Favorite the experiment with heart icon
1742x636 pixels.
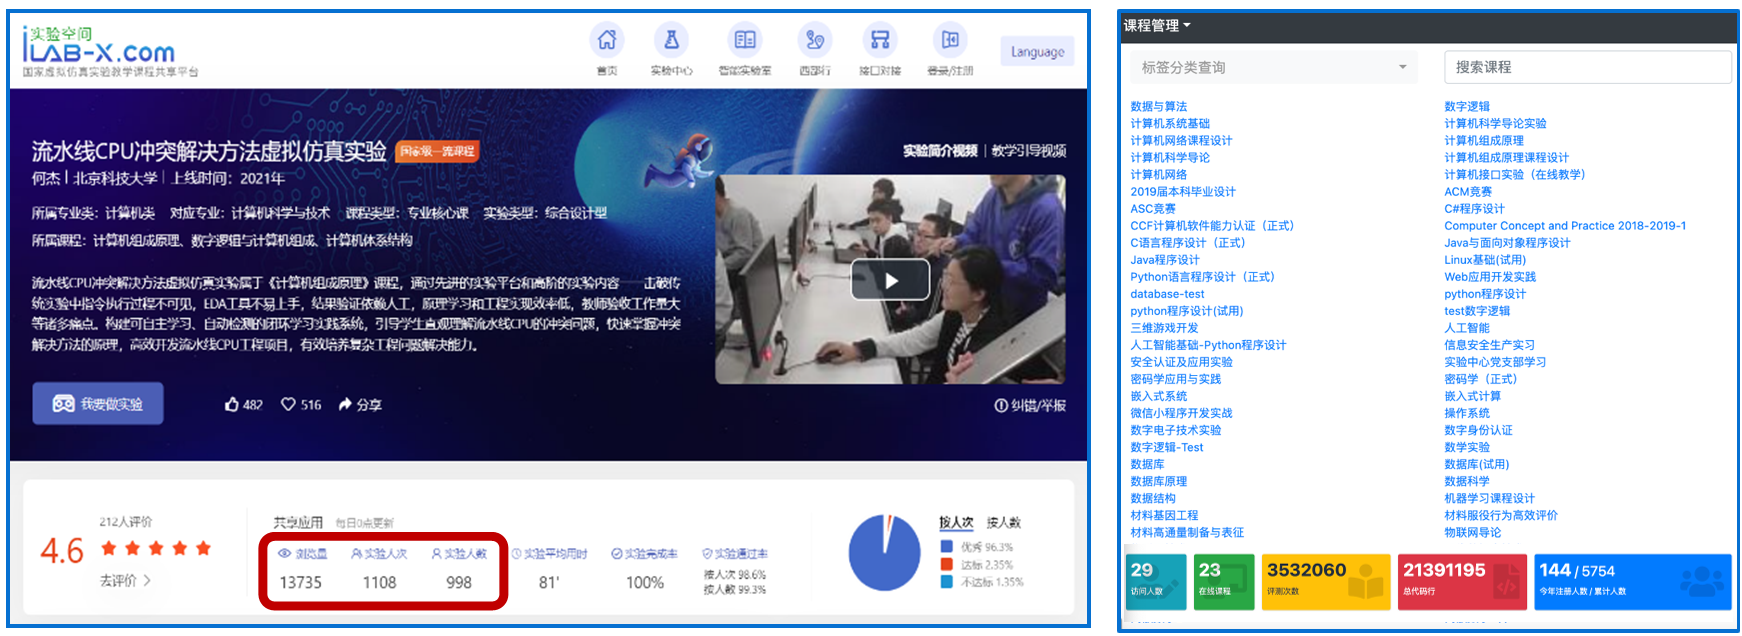click(288, 405)
